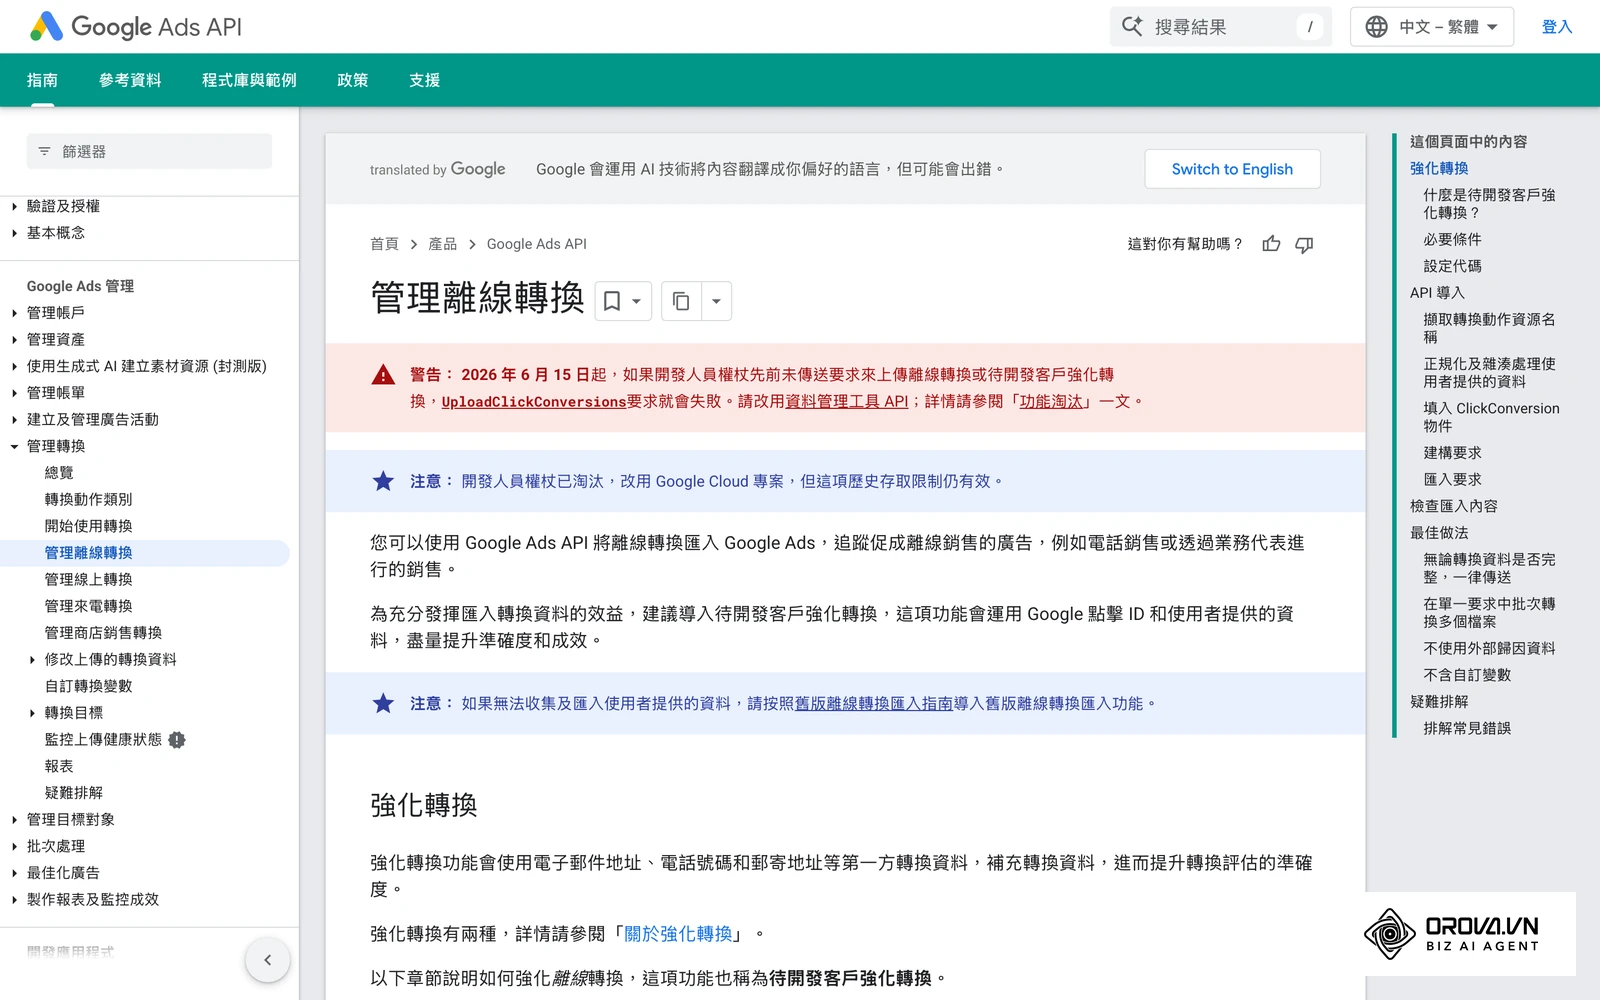Open 報表 in the sidebar
This screenshot has width=1600, height=1000.
pyautogui.click(x=59, y=766)
